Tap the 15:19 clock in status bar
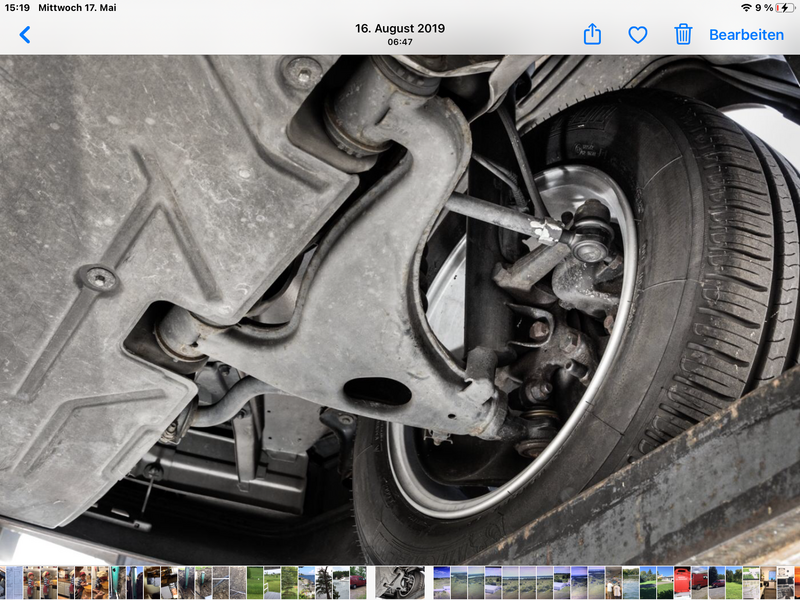The height and width of the screenshot is (600, 800). click(17, 8)
